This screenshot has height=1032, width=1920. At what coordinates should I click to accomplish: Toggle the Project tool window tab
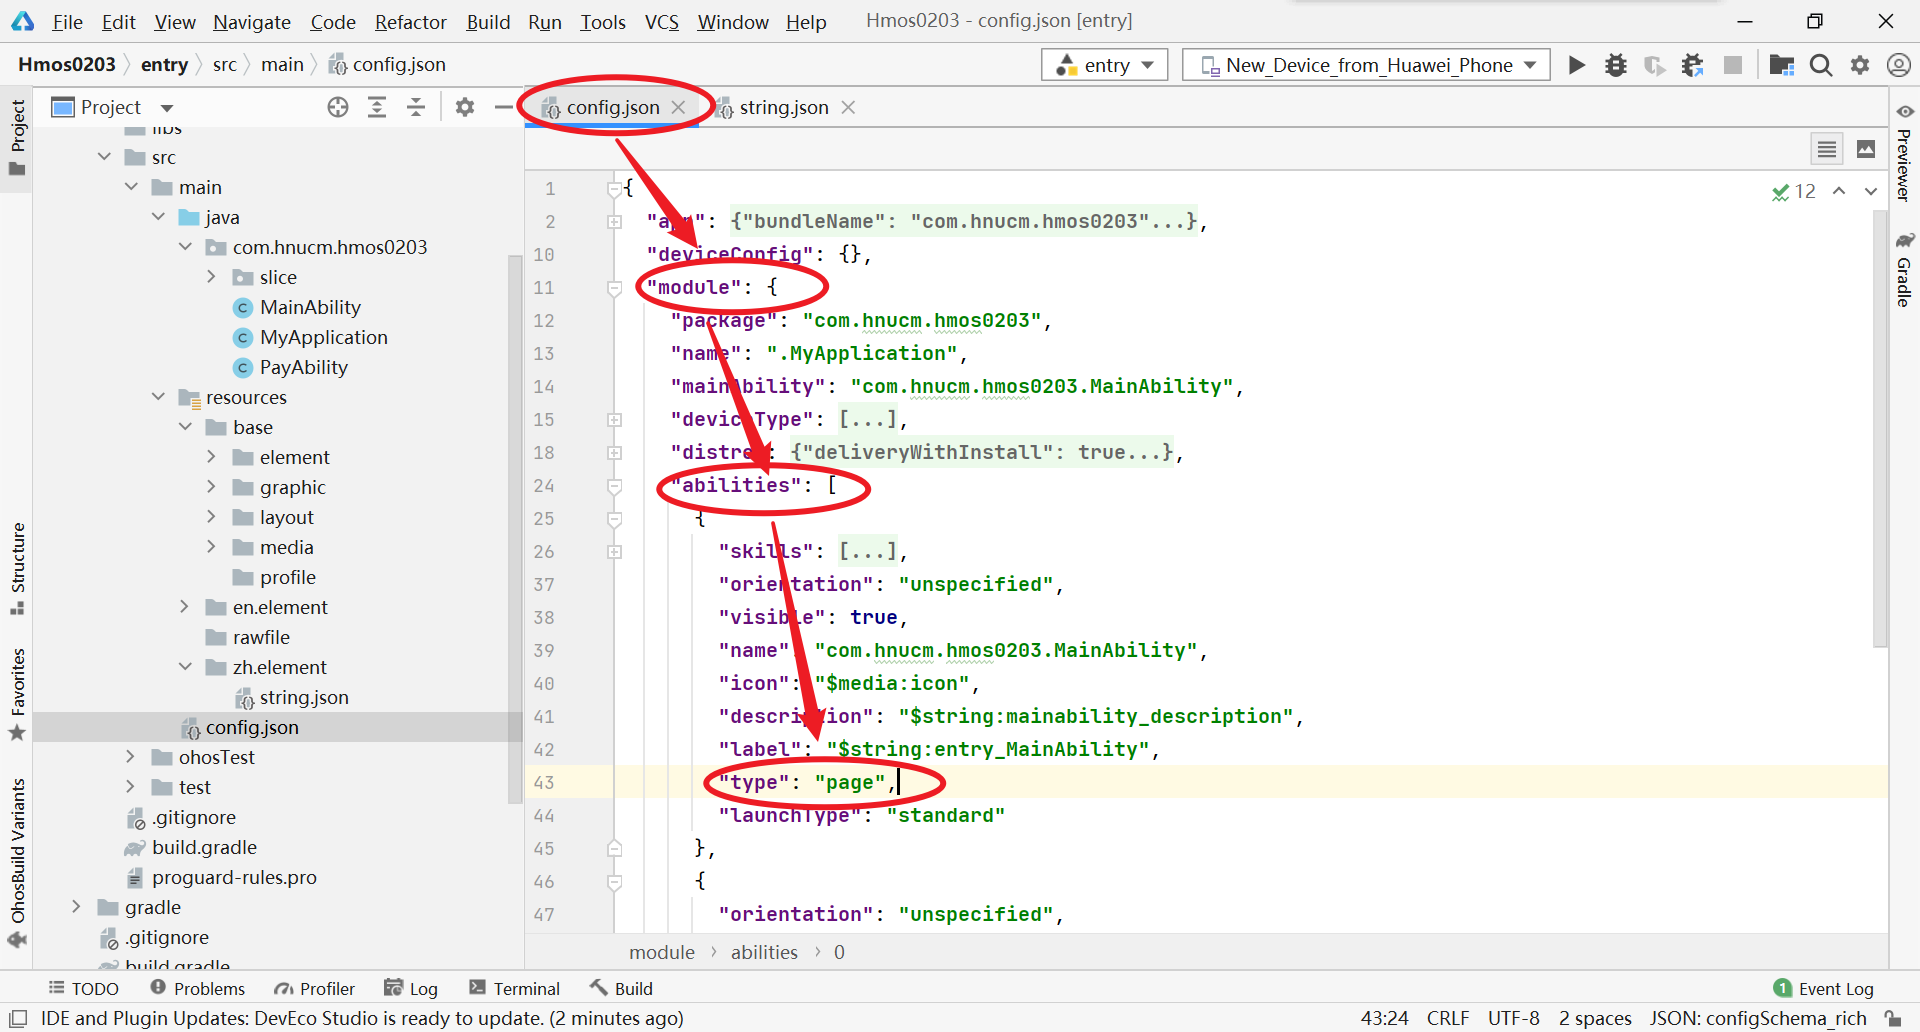click(17, 137)
